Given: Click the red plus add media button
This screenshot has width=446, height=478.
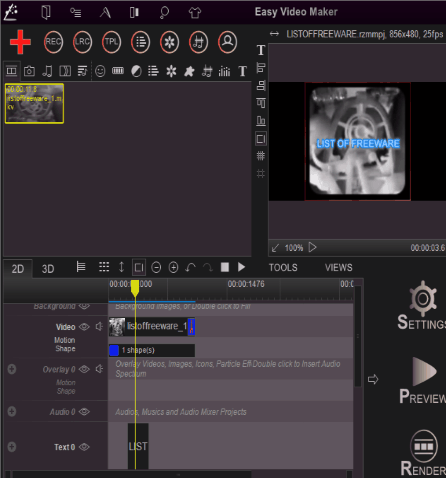Looking at the screenshot, I should click(x=20, y=42).
